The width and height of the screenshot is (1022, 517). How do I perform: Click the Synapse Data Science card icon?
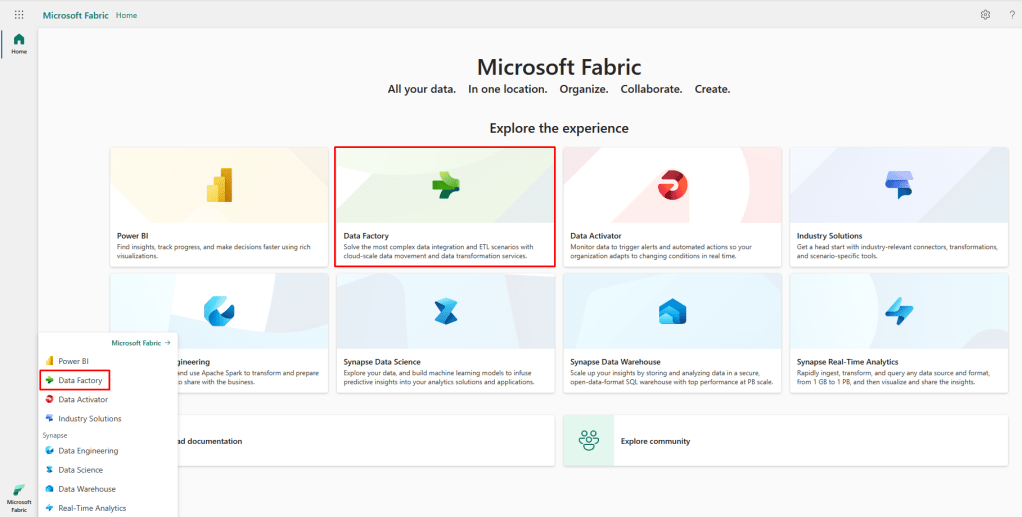tap(445, 311)
